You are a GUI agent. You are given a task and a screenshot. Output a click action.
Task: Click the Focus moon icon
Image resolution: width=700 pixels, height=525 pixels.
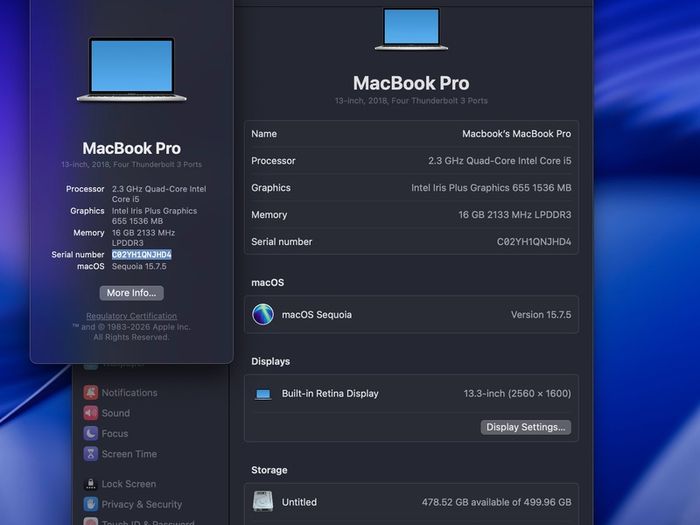click(x=91, y=433)
